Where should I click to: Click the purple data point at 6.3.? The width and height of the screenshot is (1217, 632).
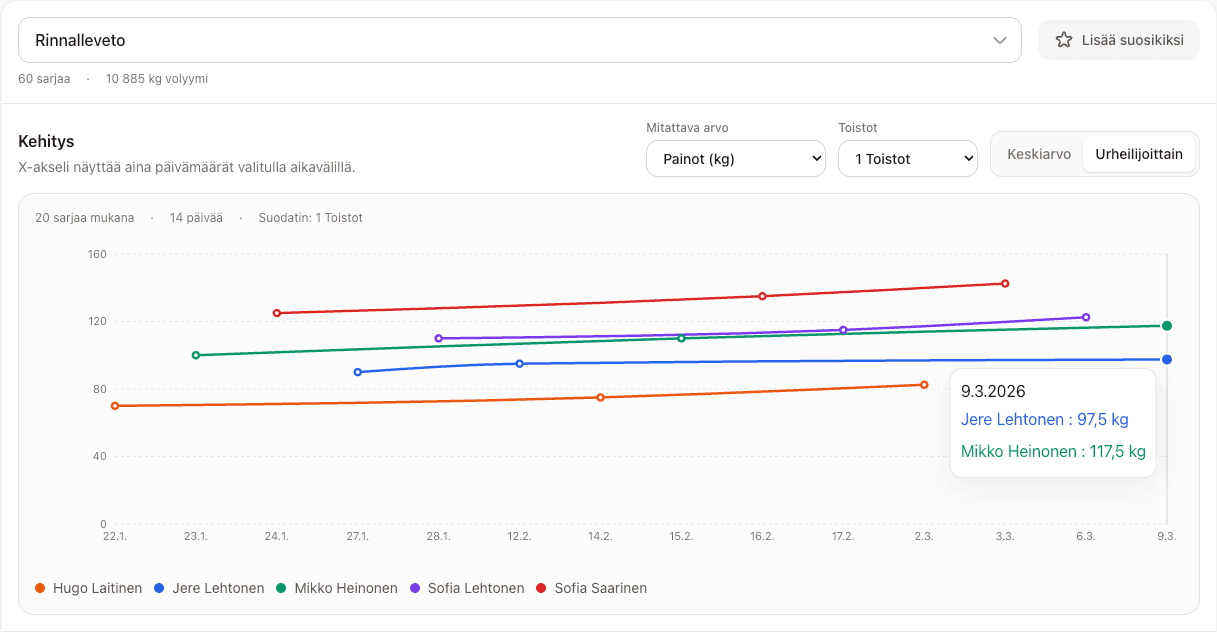tap(1086, 317)
